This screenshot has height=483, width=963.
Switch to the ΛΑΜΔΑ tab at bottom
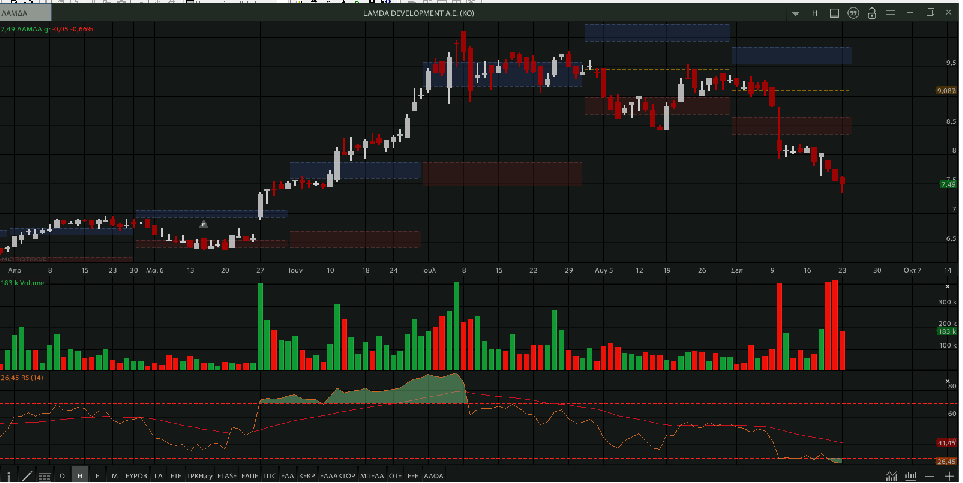coord(432,476)
